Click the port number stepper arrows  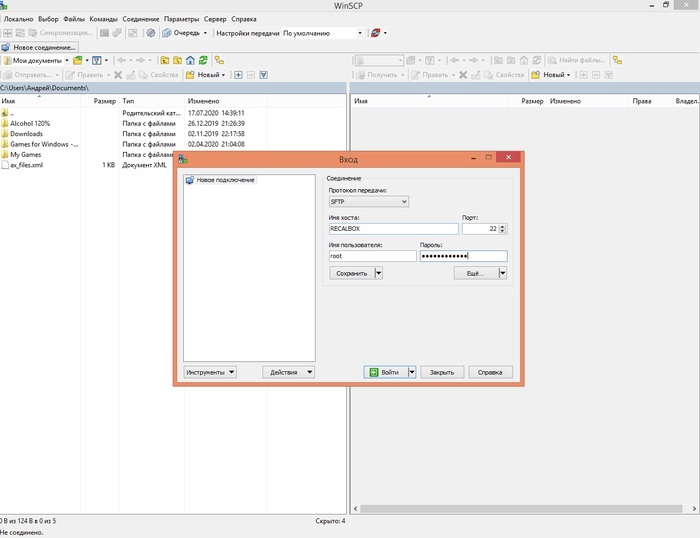502,228
